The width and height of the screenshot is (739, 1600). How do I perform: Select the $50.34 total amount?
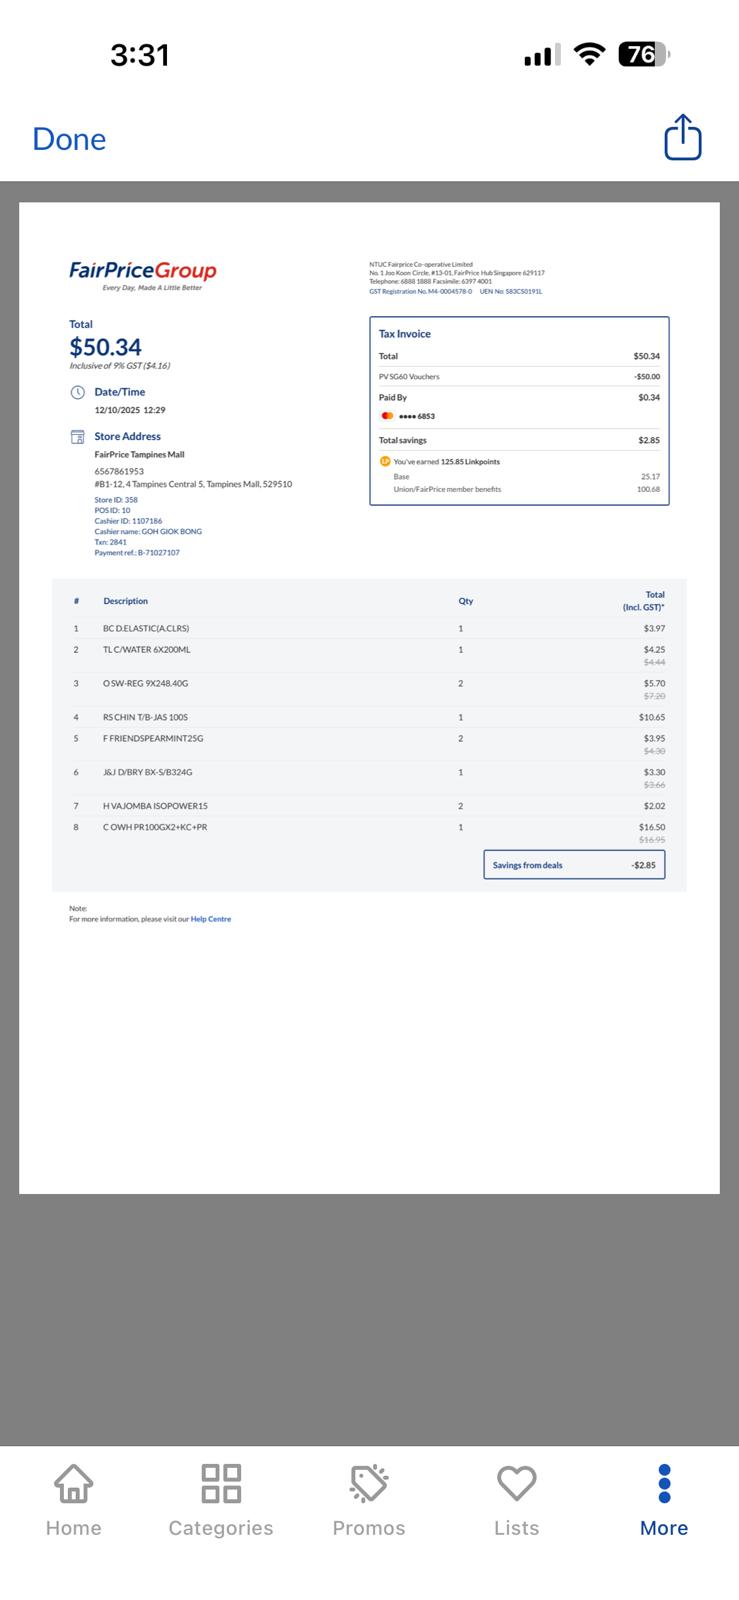105,347
